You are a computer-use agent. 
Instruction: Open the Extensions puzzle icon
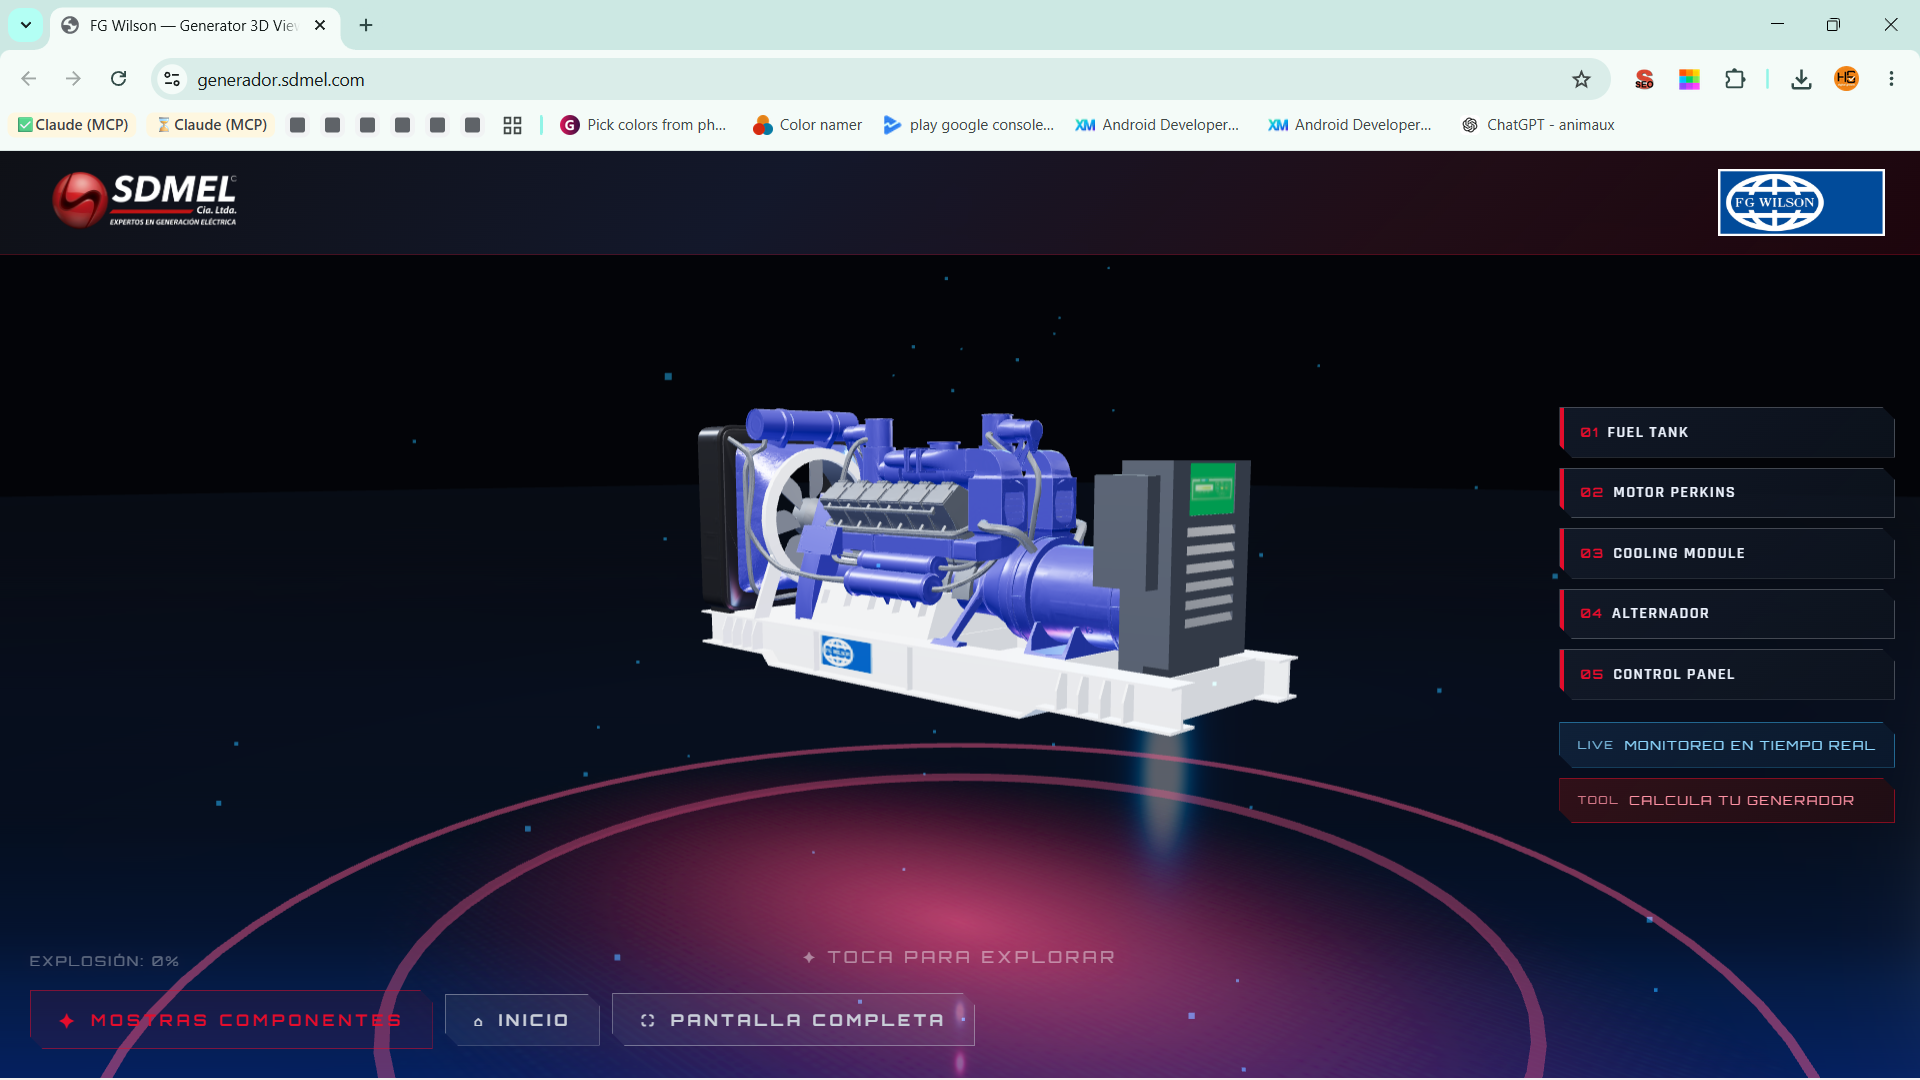(x=1735, y=79)
